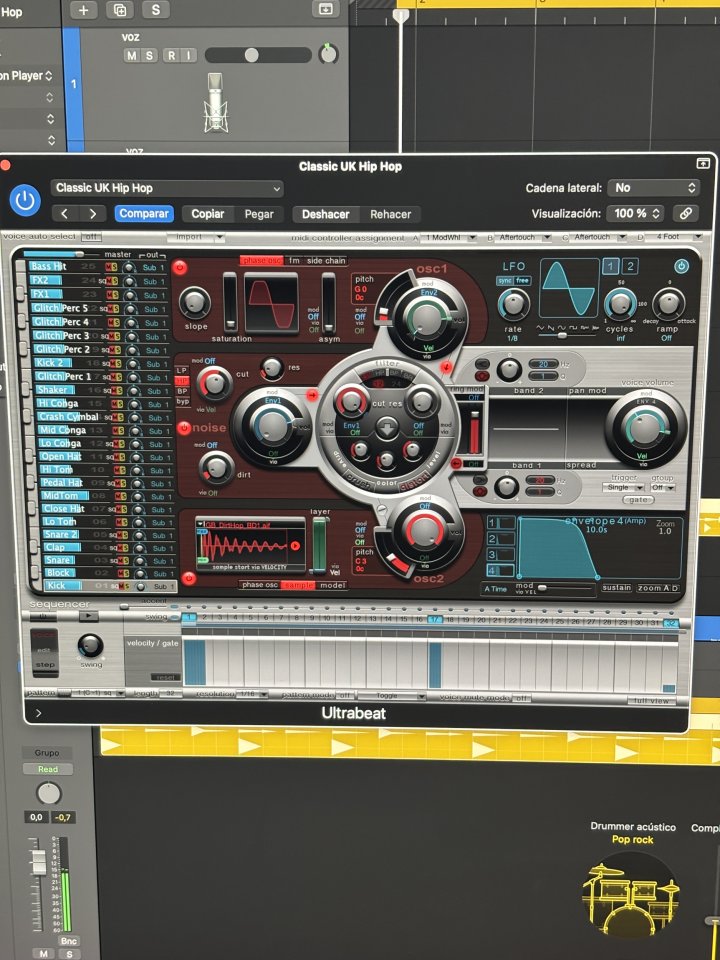Change the Visualización 100 % zoom stepper
The height and width of the screenshot is (960, 720).
pos(636,213)
